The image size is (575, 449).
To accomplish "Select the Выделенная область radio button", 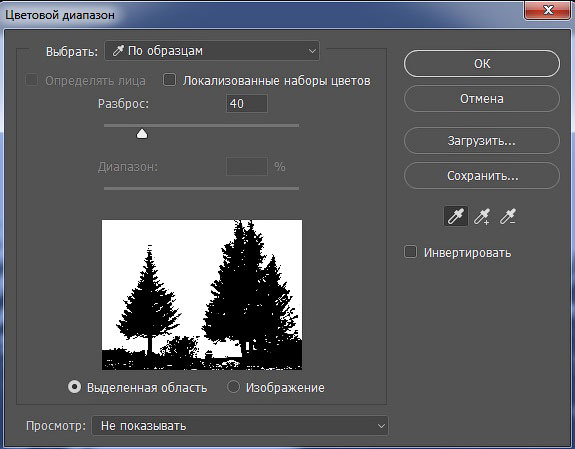I will pos(74,387).
